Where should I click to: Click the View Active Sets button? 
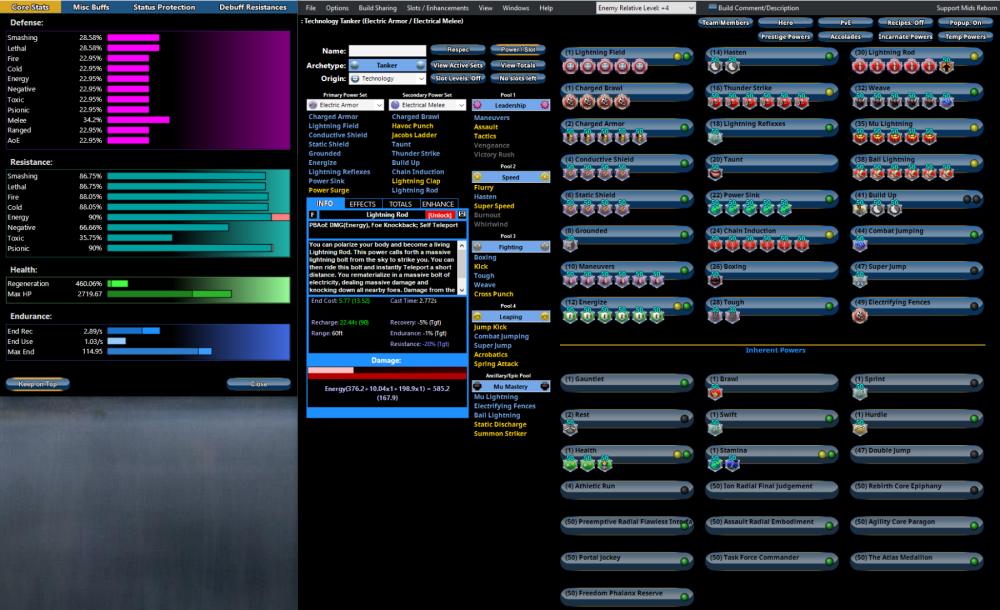pos(458,65)
